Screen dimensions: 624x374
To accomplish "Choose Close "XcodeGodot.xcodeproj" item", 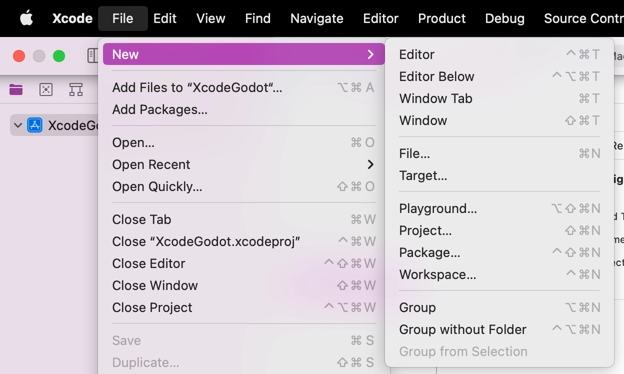I will coord(244,241).
